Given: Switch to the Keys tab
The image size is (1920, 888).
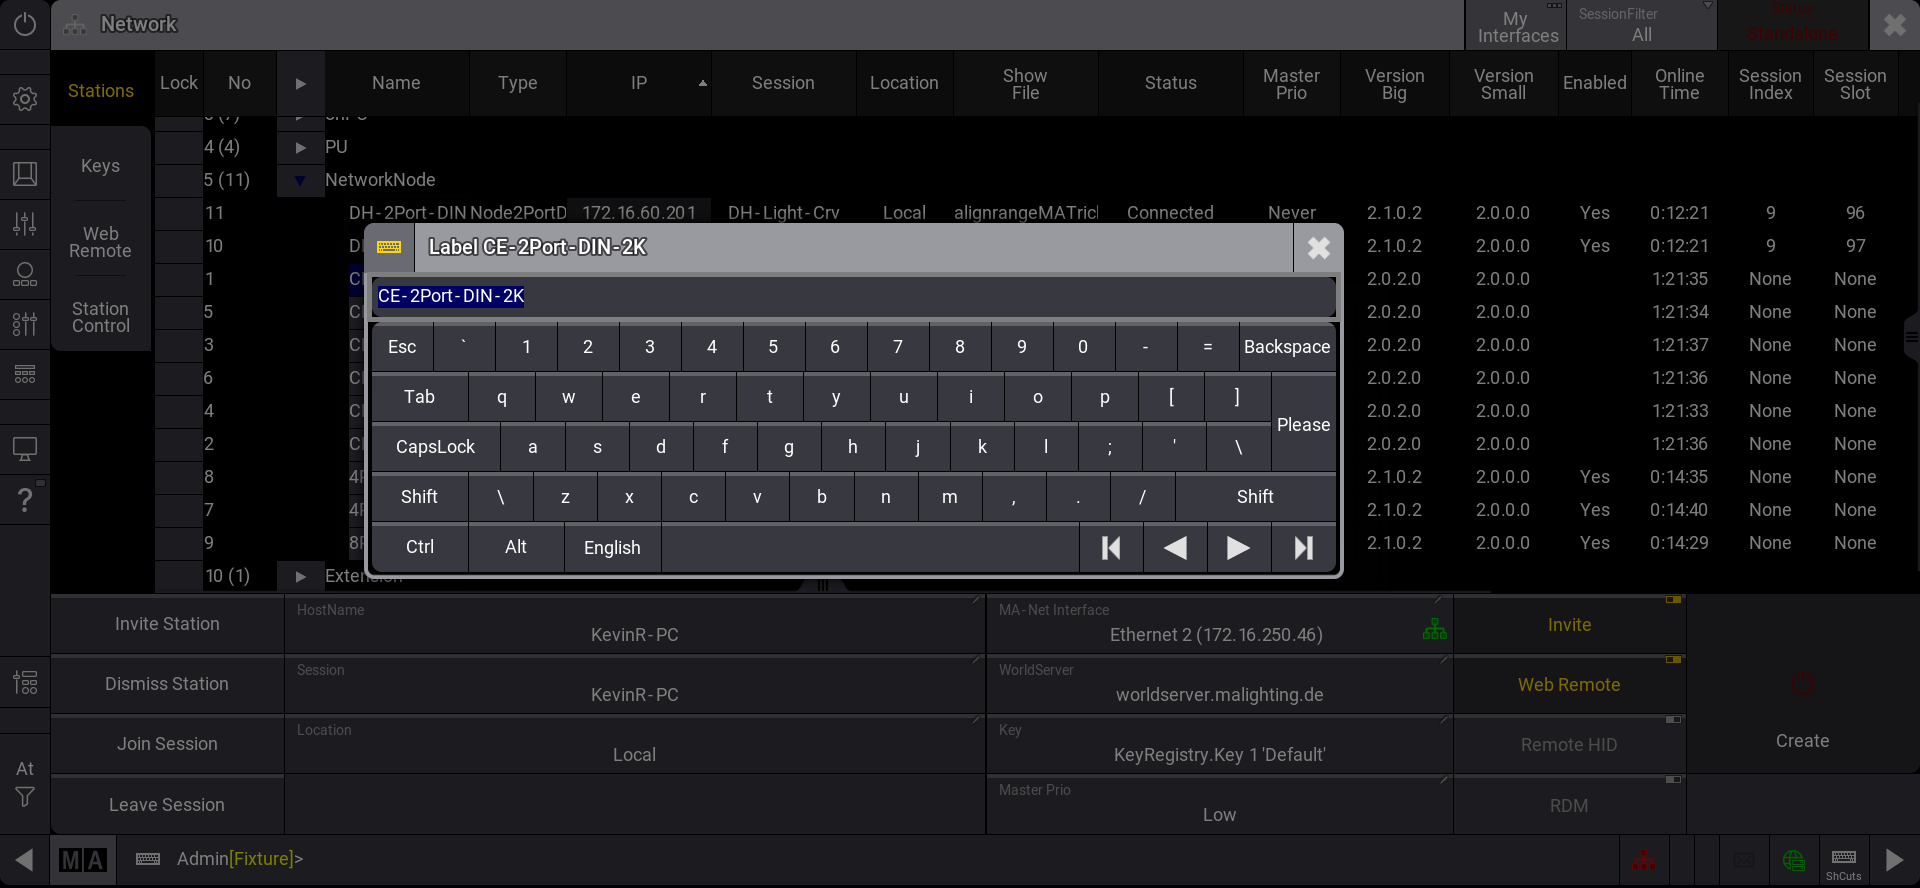Looking at the screenshot, I should (x=100, y=166).
